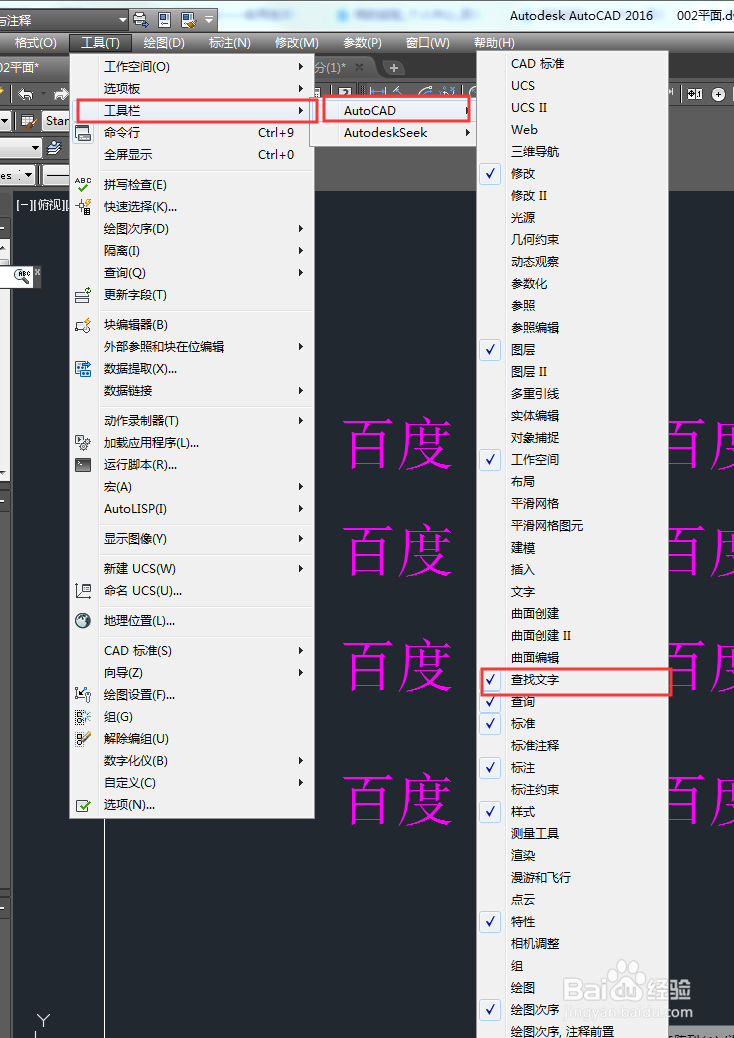Screen dimensions: 734x1038
Task: Open the 帮助(H) menu
Action: (494, 43)
